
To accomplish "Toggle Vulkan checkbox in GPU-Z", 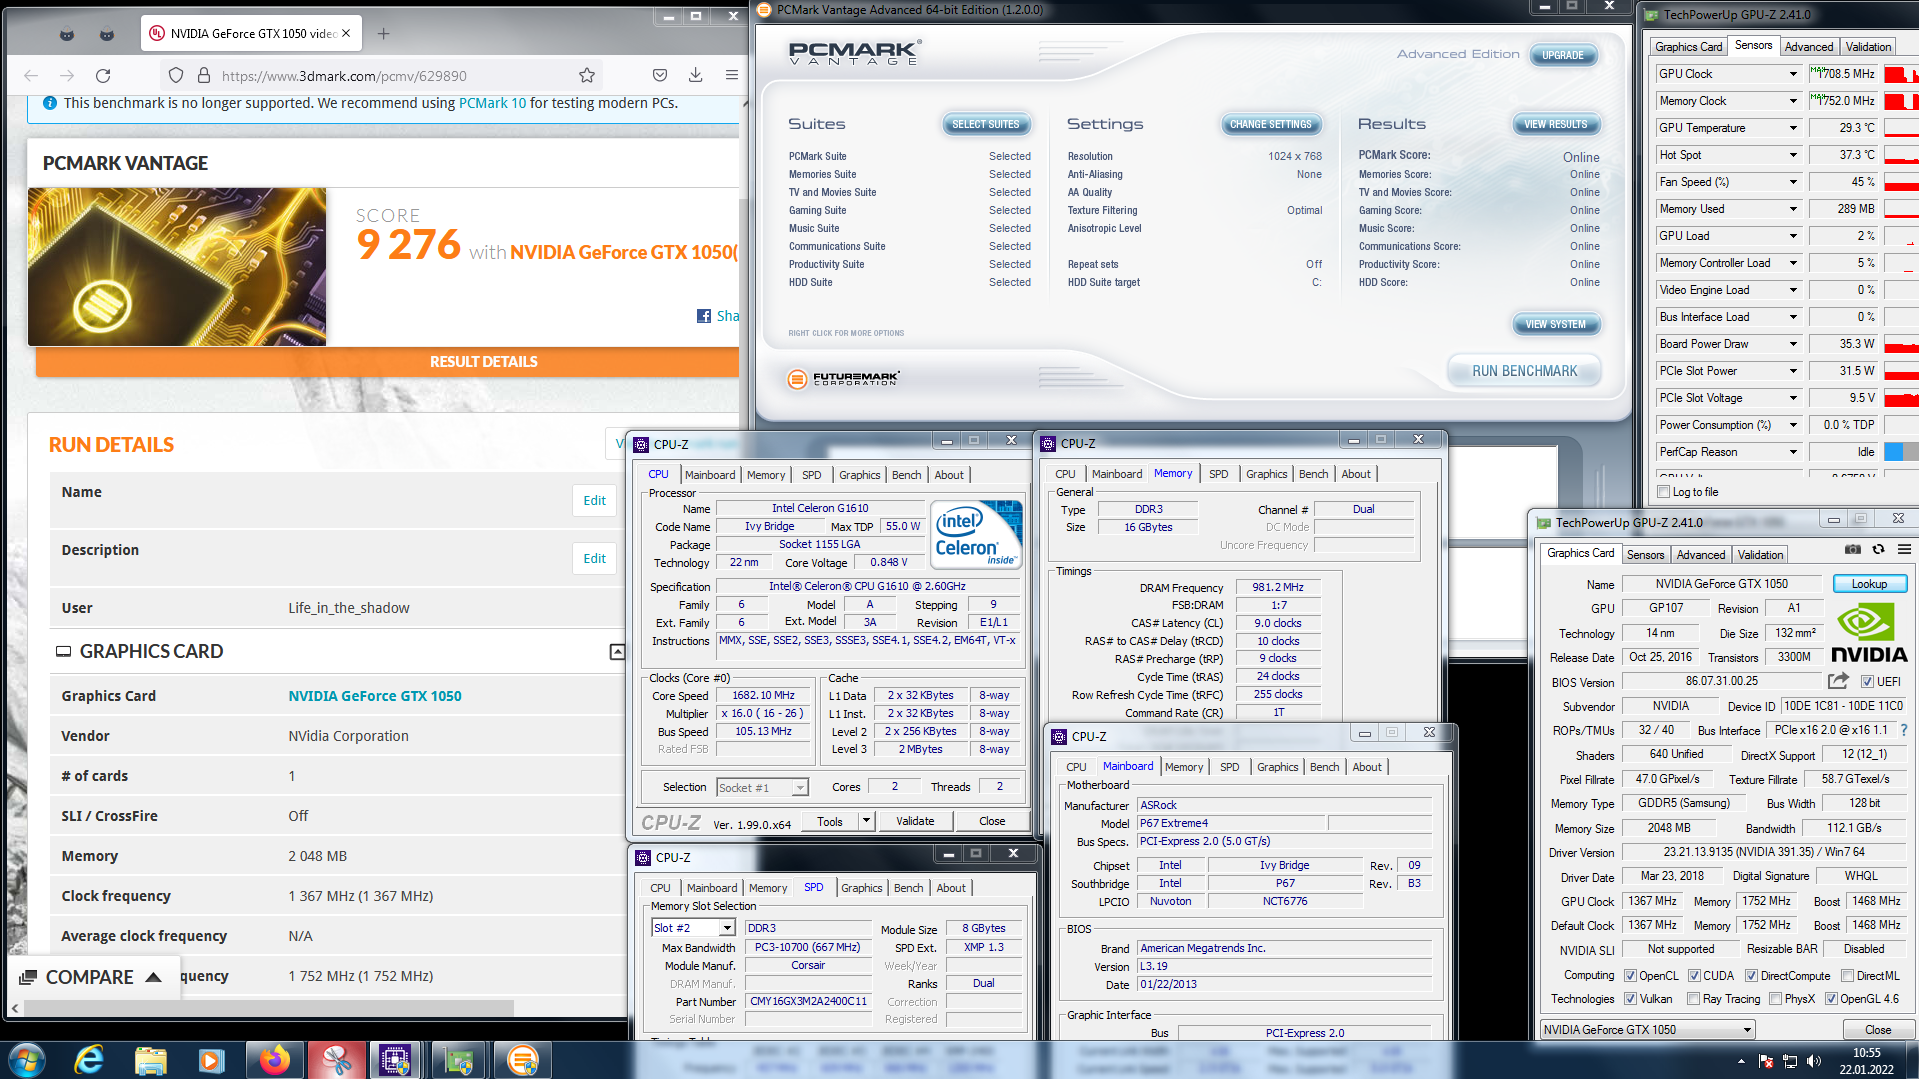I will [x=1630, y=999].
